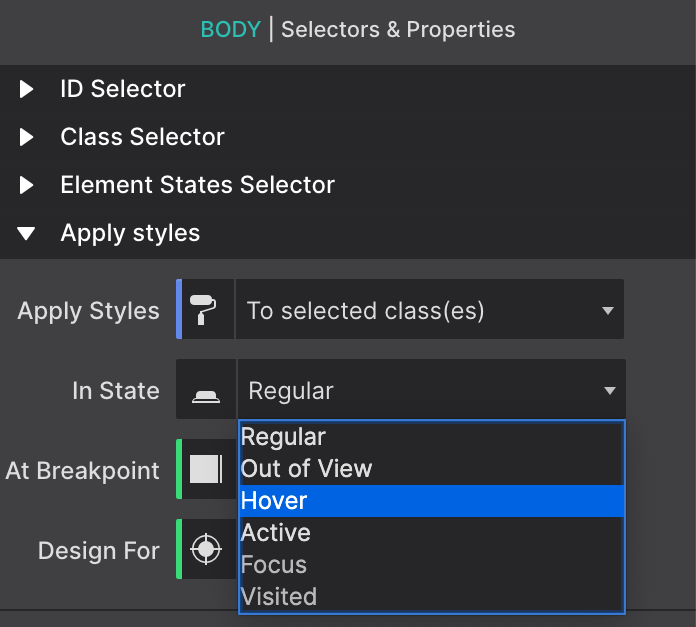Click the Design For target icon
Viewport: 696px width, 627px height.
pos(206,549)
